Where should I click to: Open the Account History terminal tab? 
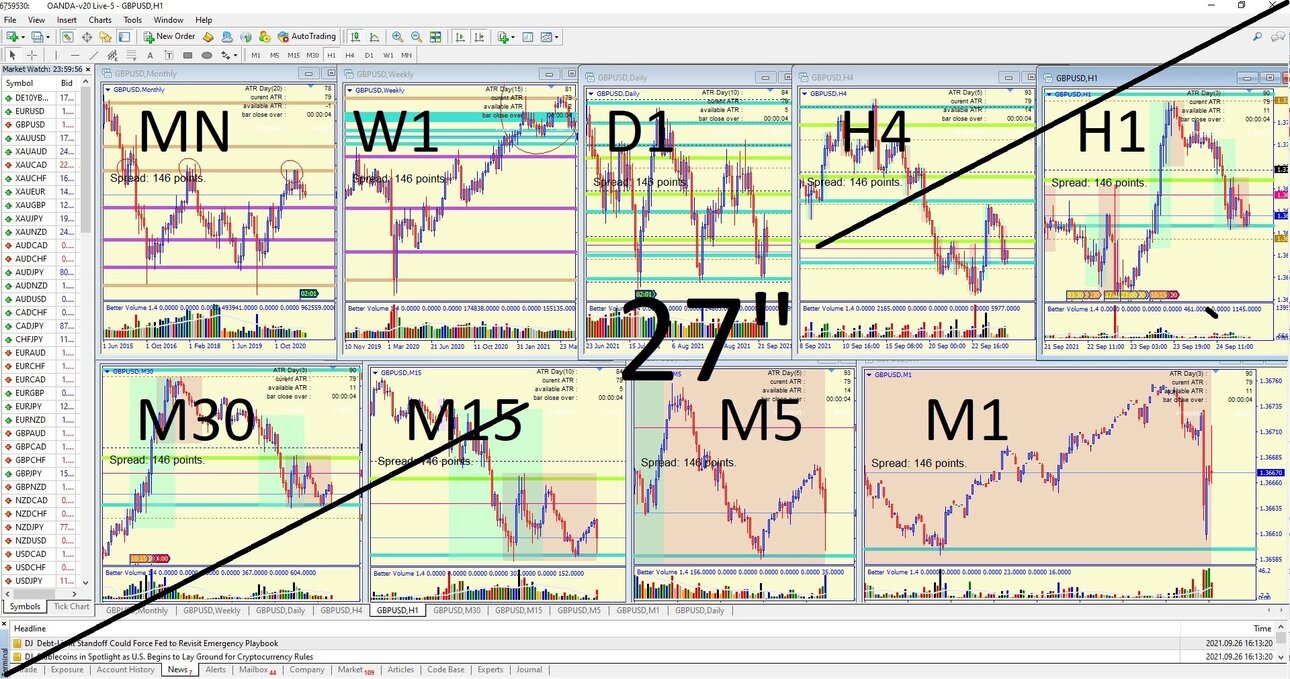click(125, 670)
